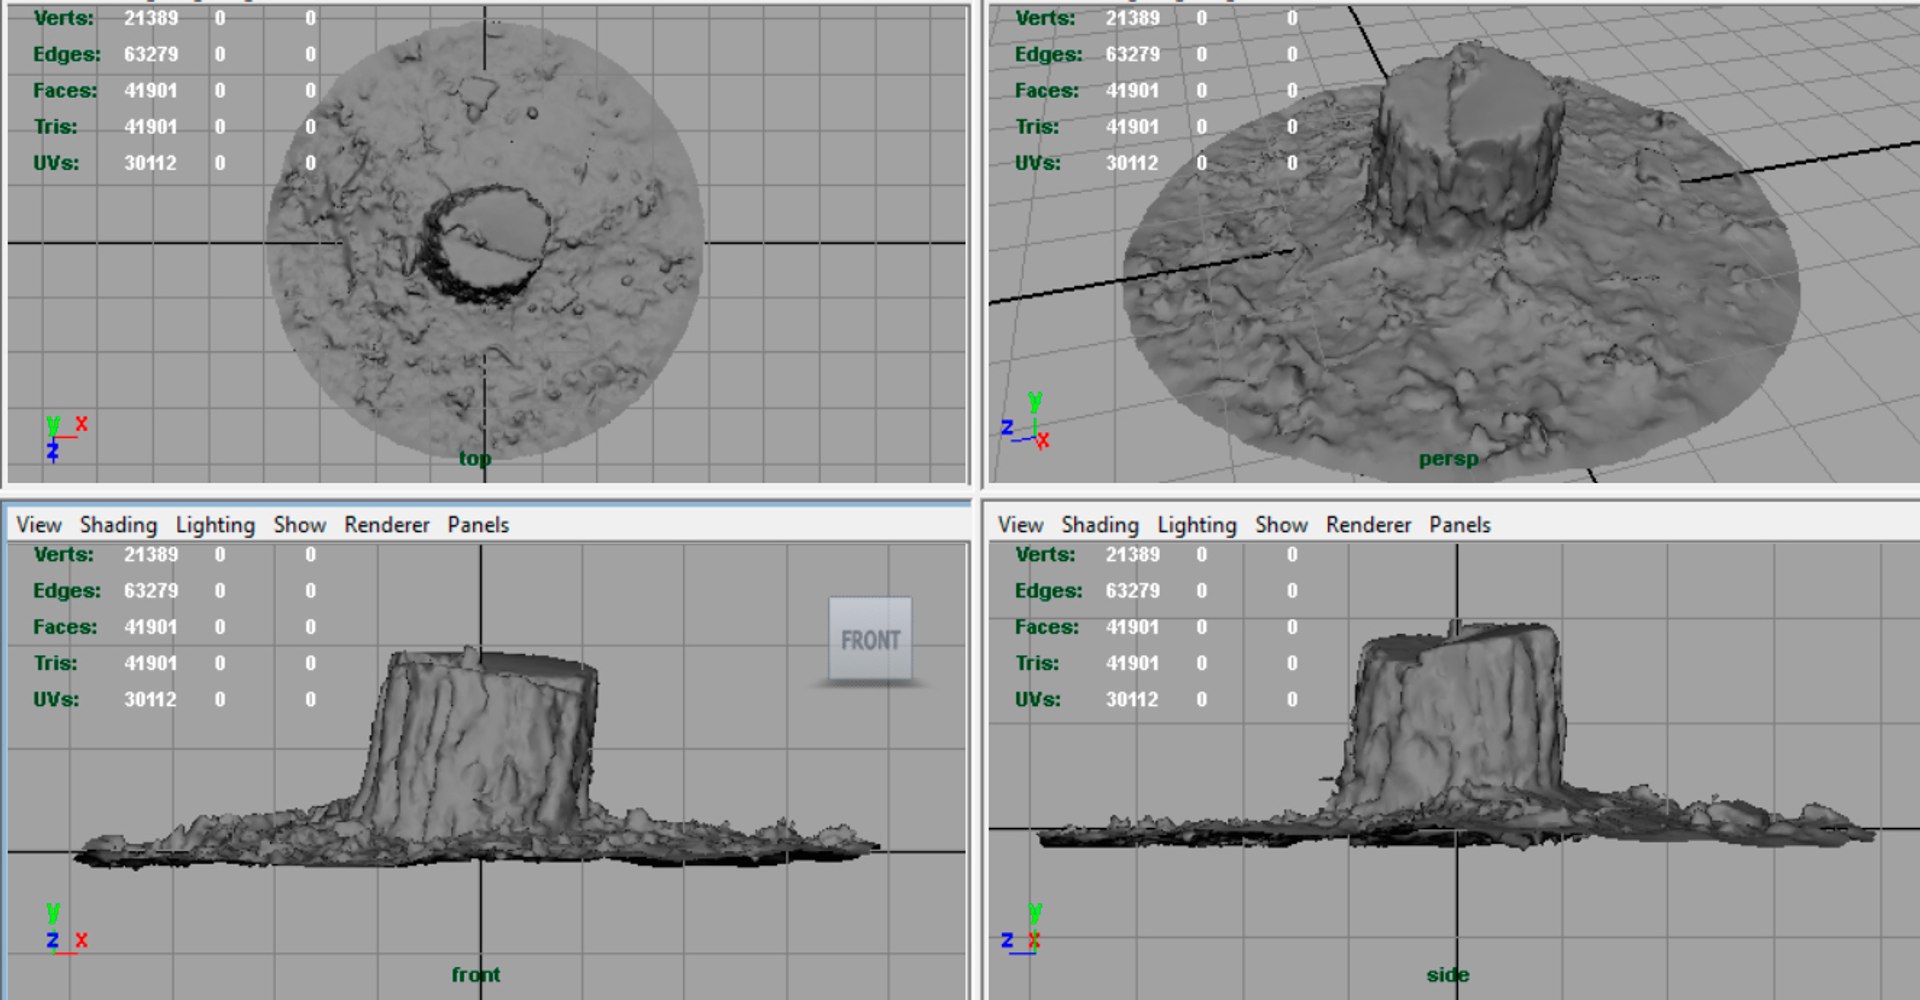Click the 'side' viewport label

(x=1447, y=974)
